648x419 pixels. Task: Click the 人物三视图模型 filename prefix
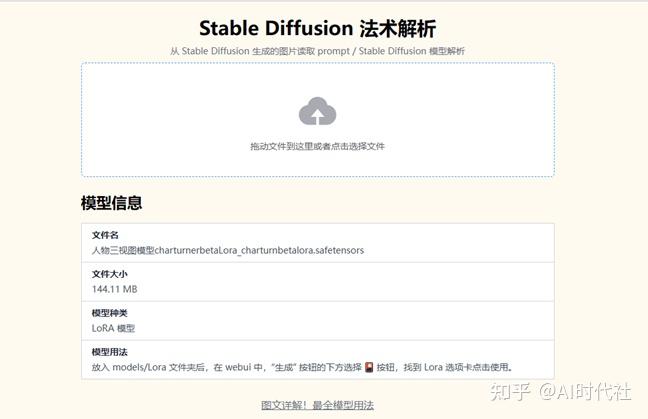click(123, 250)
